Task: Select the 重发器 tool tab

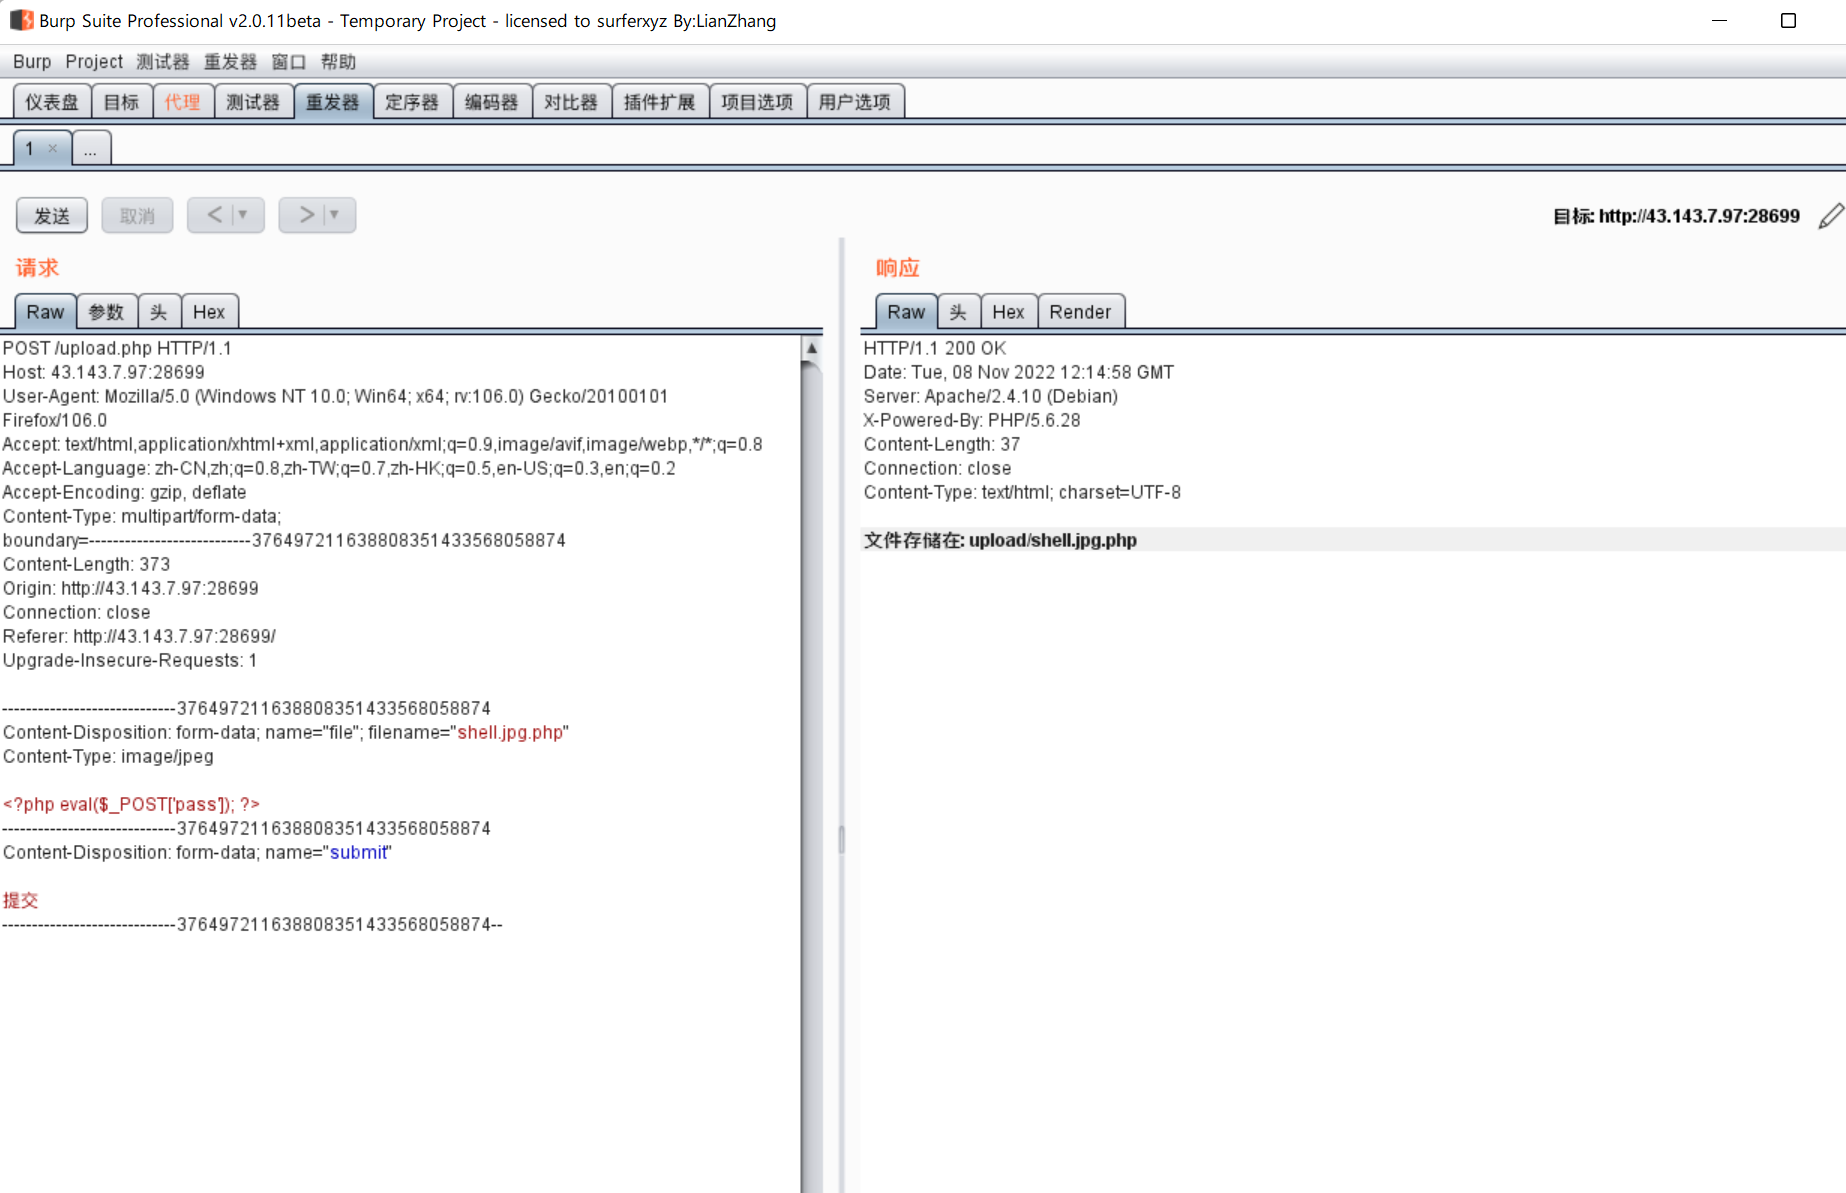Action: [333, 102]
